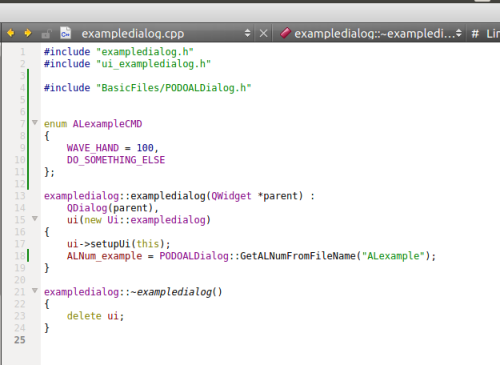This screenshot has height=365, width=500.
Task: Click the GetALNumFromFileName function call
Action: pos(298,256)
